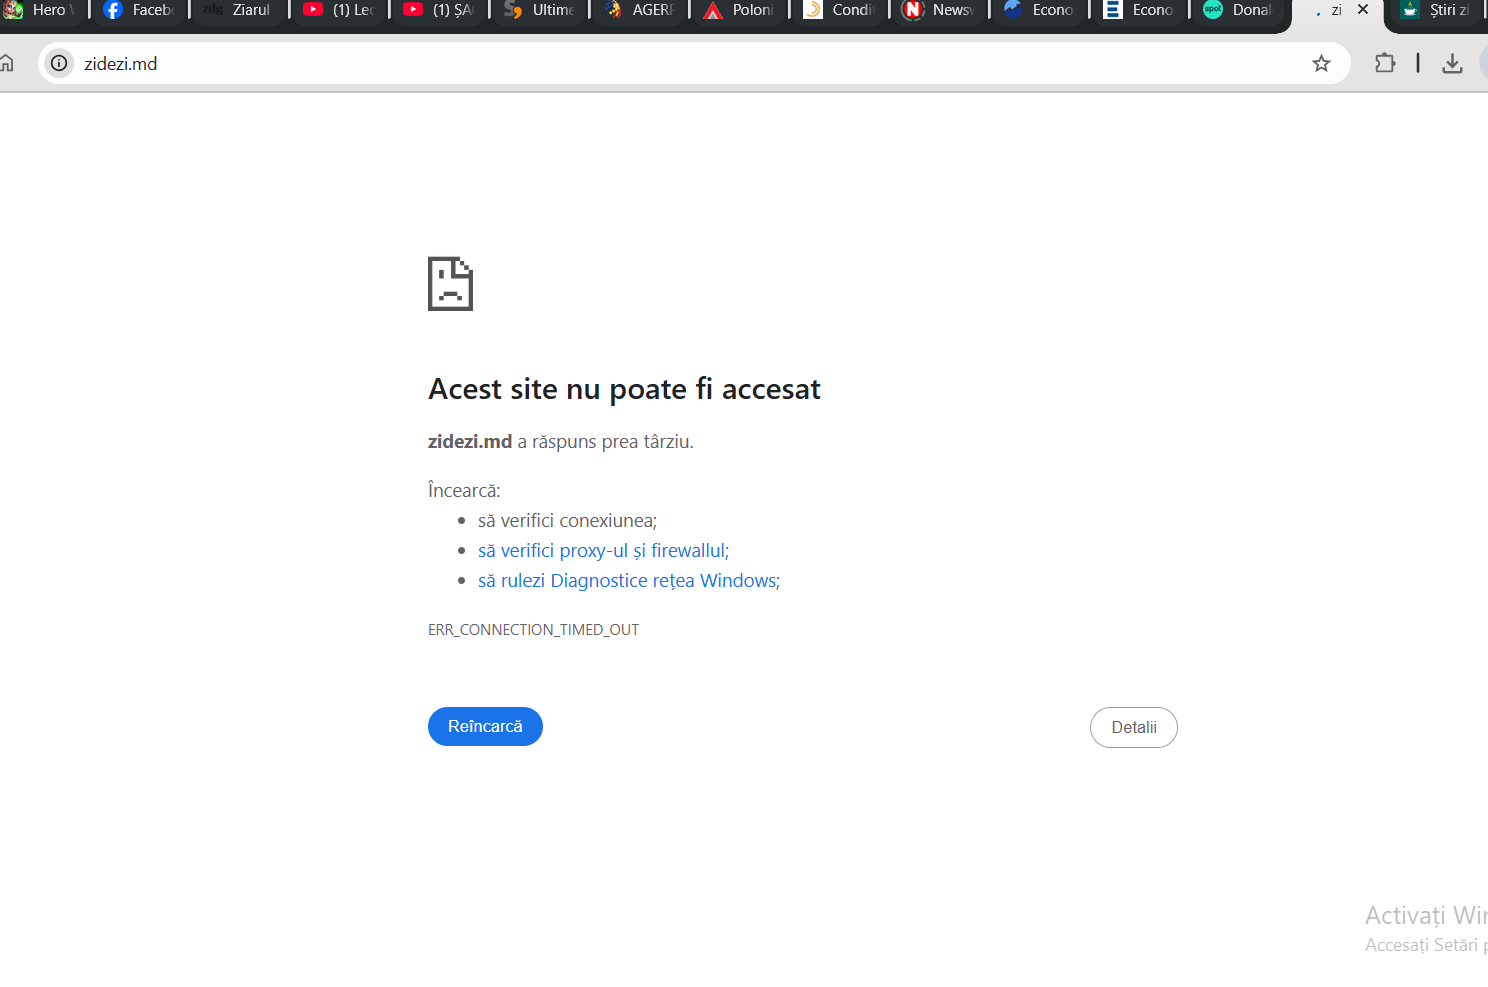Open the proxy and firewall check link
This screenshot has height=987, width=1488.
[x=603, y=551]
